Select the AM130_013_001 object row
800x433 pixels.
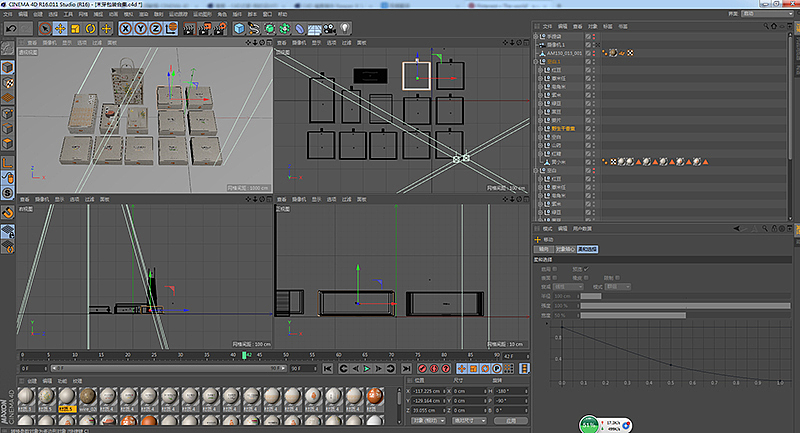(564, 53)
